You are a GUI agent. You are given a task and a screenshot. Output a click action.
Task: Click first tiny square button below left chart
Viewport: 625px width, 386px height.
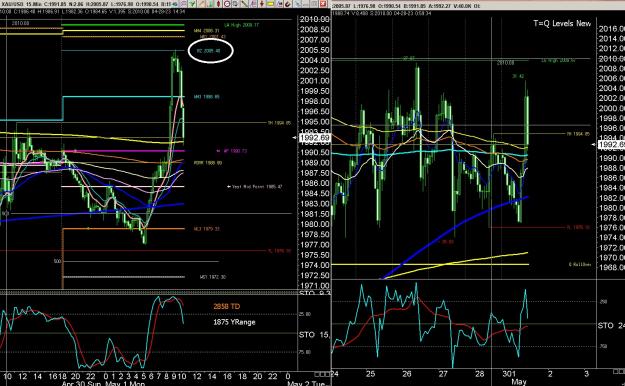pos(316,374)
